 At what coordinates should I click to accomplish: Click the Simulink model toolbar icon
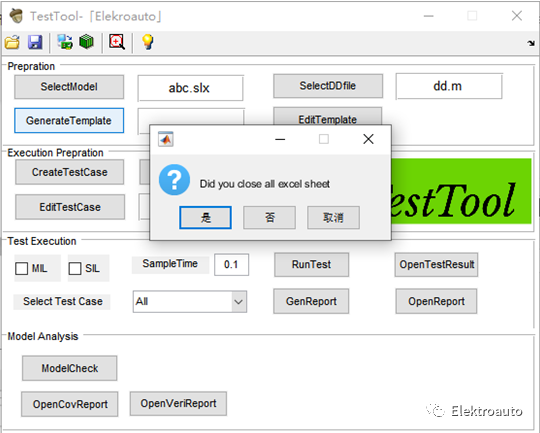pyautogui.click(x=65, y=42)
